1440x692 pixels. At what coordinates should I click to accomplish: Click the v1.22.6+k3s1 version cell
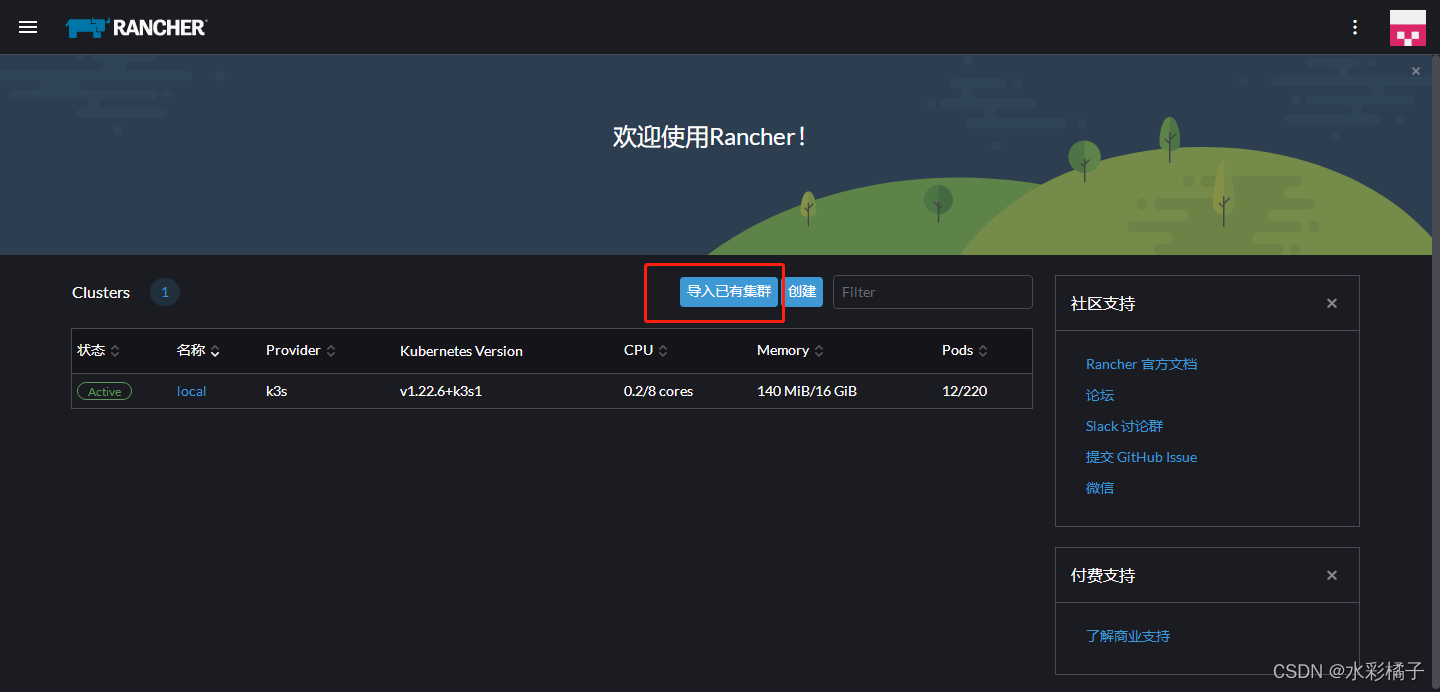(x=441, y=391)
